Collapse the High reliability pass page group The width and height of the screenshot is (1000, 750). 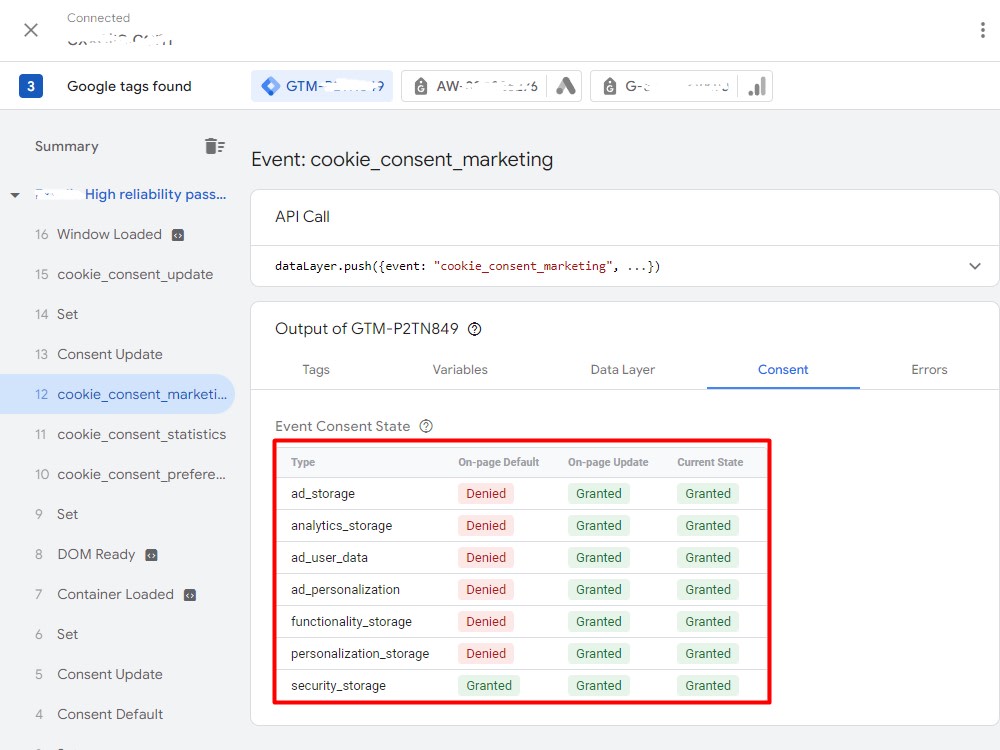tap(15, 195)
